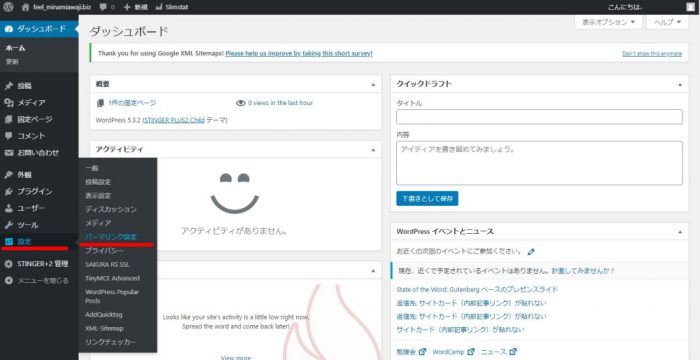700x360 pixels.
Task: Select メディア in settings flyout
Action: point(98,222)
